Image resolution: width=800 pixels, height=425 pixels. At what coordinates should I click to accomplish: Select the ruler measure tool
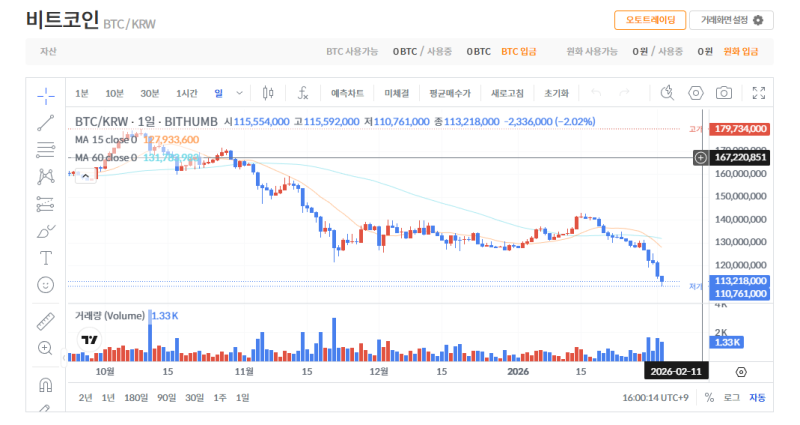45,321
